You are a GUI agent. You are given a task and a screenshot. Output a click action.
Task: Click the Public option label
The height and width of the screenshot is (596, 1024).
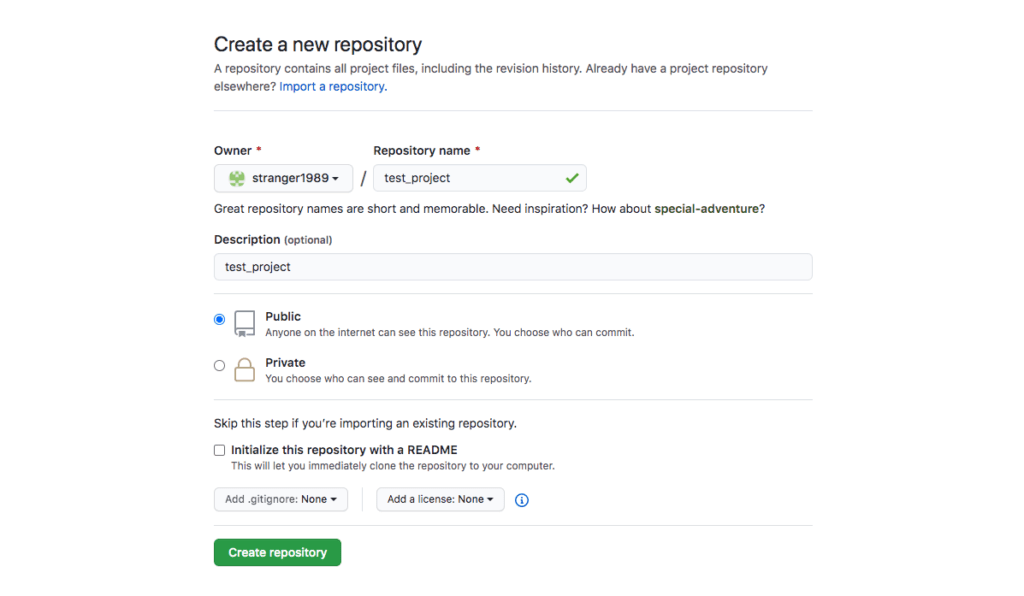[283, 317]
